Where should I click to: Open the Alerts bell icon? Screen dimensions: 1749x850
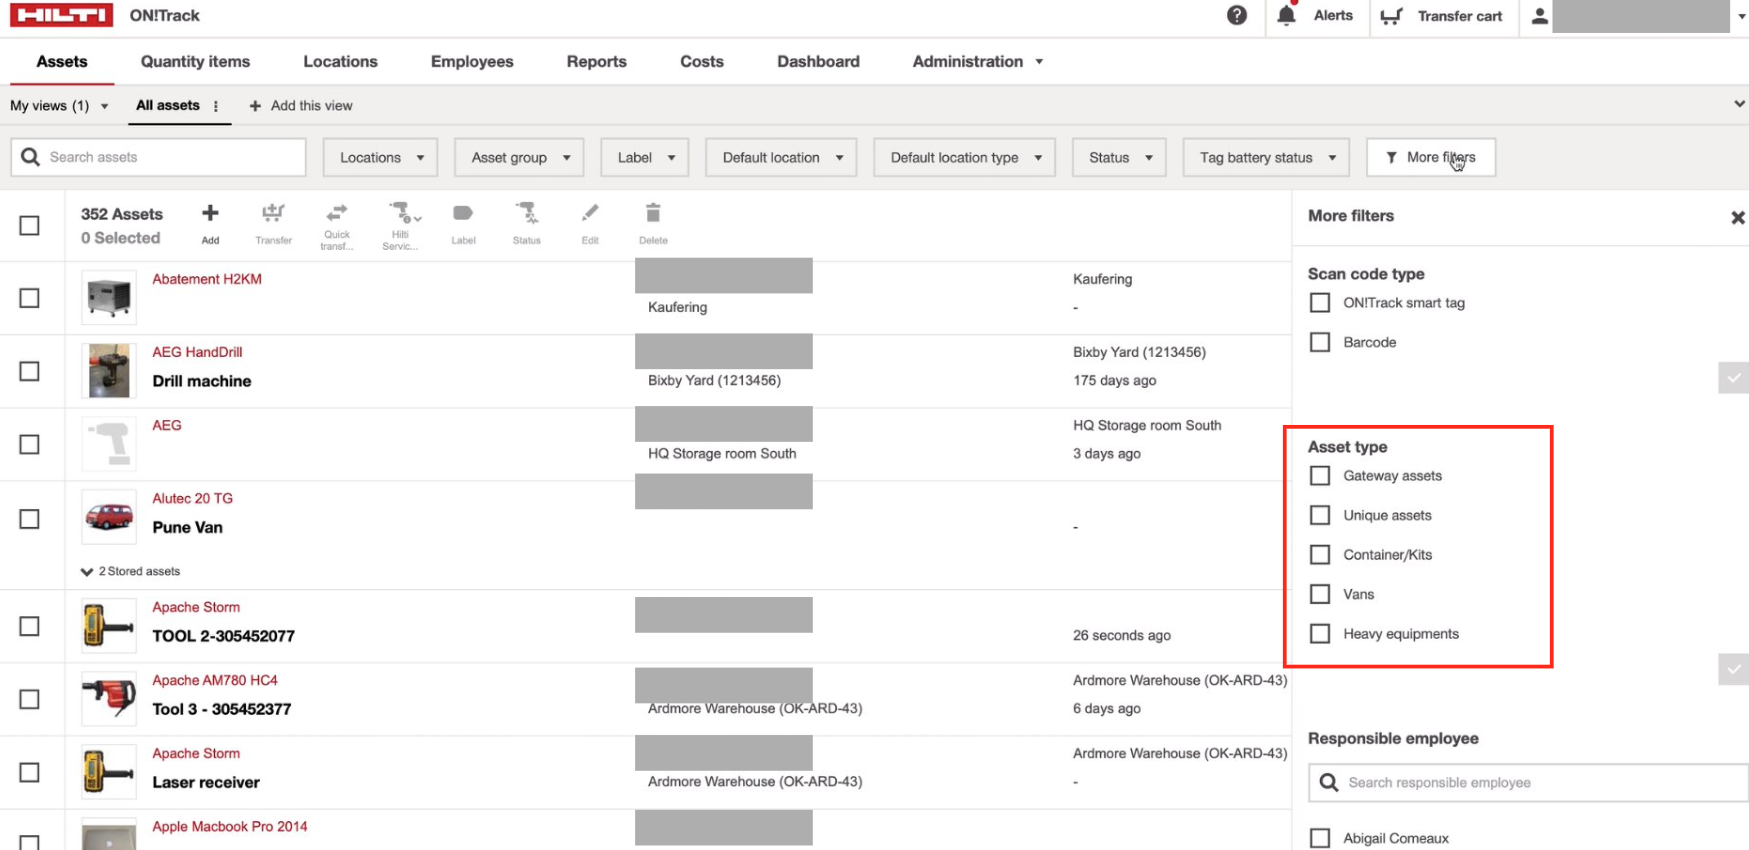tap(1286, 15)
